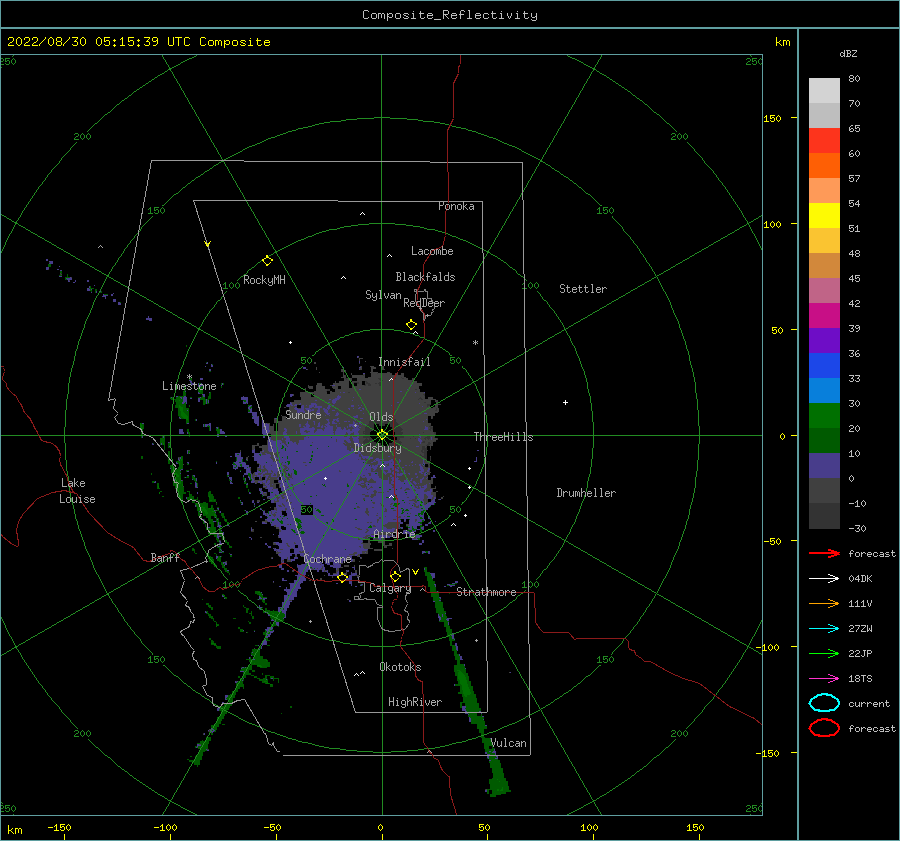The height and width of the screenshot is (841, 900).
Task: Click the yellow diamond marker below Cochrane
Action: point(342,578)
